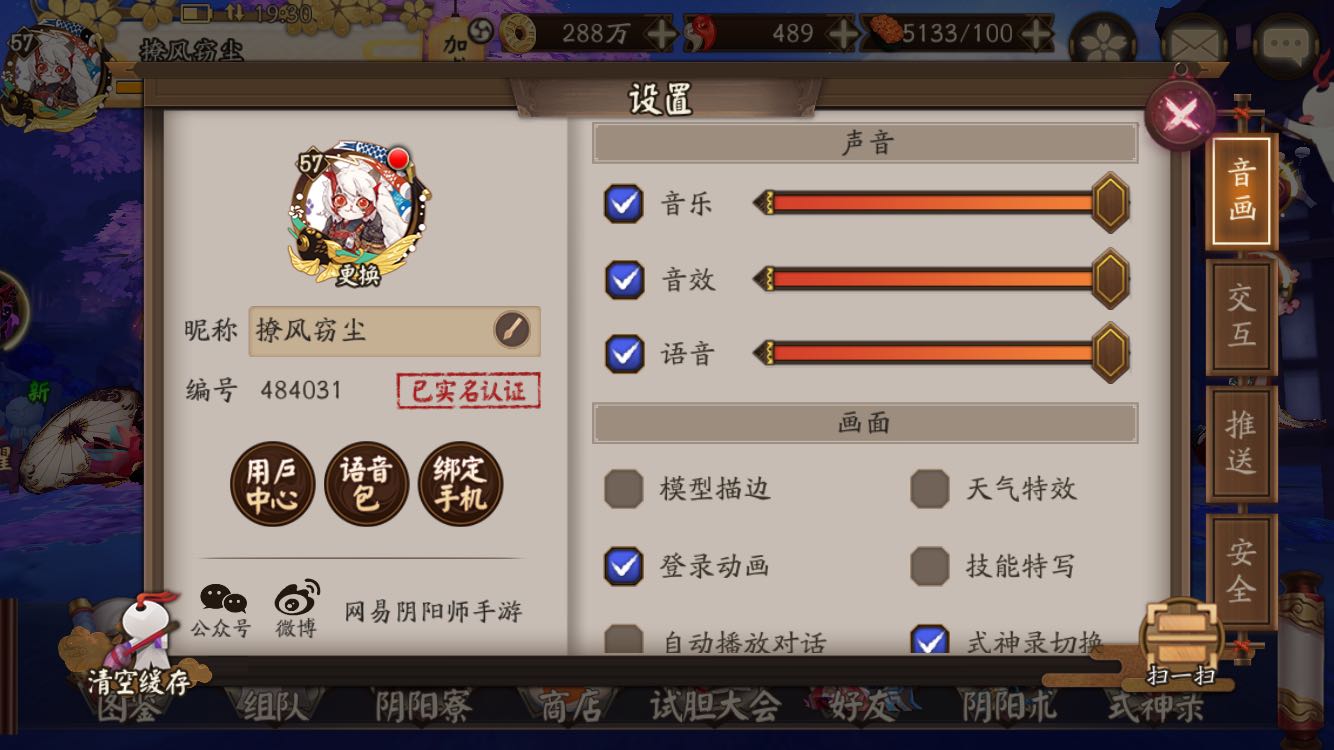This screenshot has width=1334, height=750.
Task: Tap the 绑定手机 bind phone button
Action: 460,485
